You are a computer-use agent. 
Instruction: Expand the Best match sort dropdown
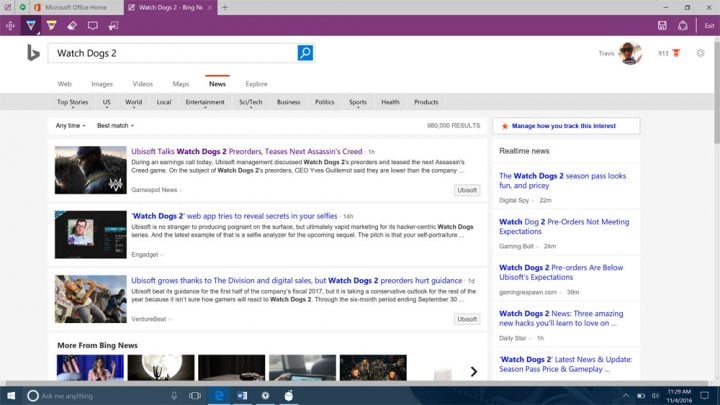pos(115,125)
